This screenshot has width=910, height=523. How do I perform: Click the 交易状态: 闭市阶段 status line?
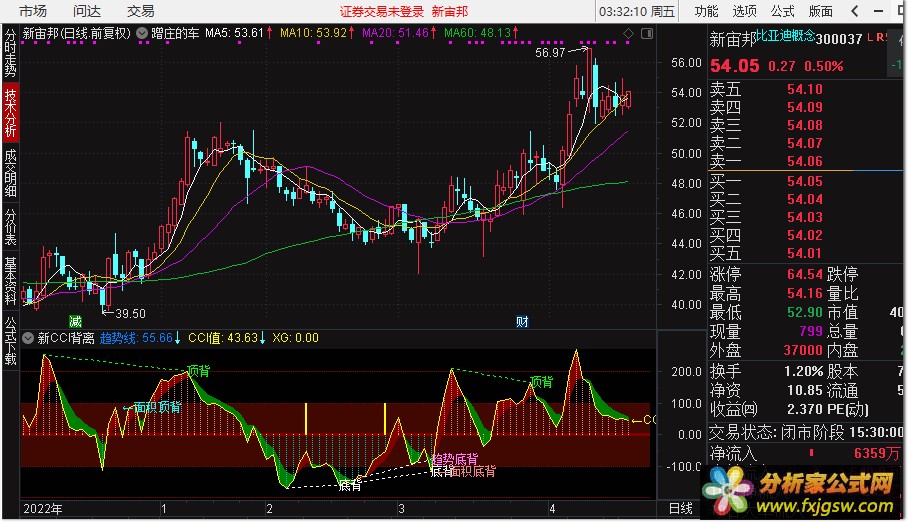[777, 432]
